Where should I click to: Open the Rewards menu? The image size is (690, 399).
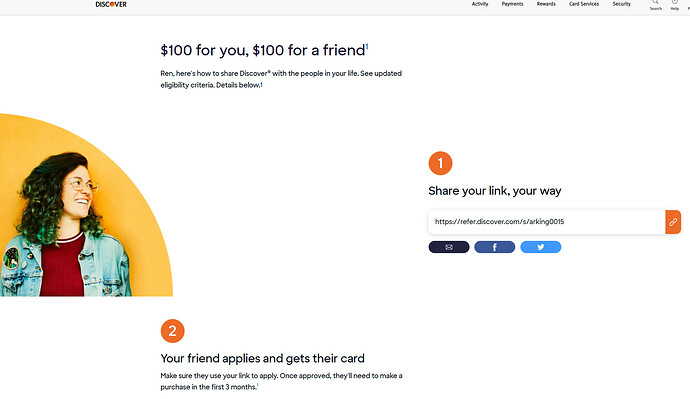[546, 4]
